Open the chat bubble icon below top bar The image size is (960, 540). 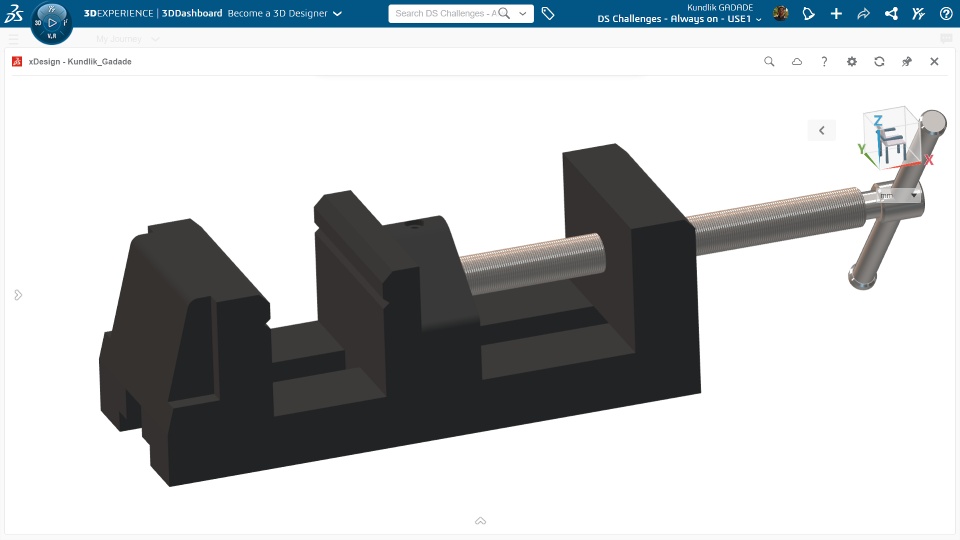946,39
